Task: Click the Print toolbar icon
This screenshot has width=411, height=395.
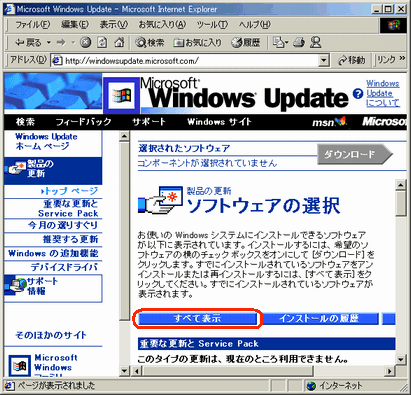Action: point(299,42)
